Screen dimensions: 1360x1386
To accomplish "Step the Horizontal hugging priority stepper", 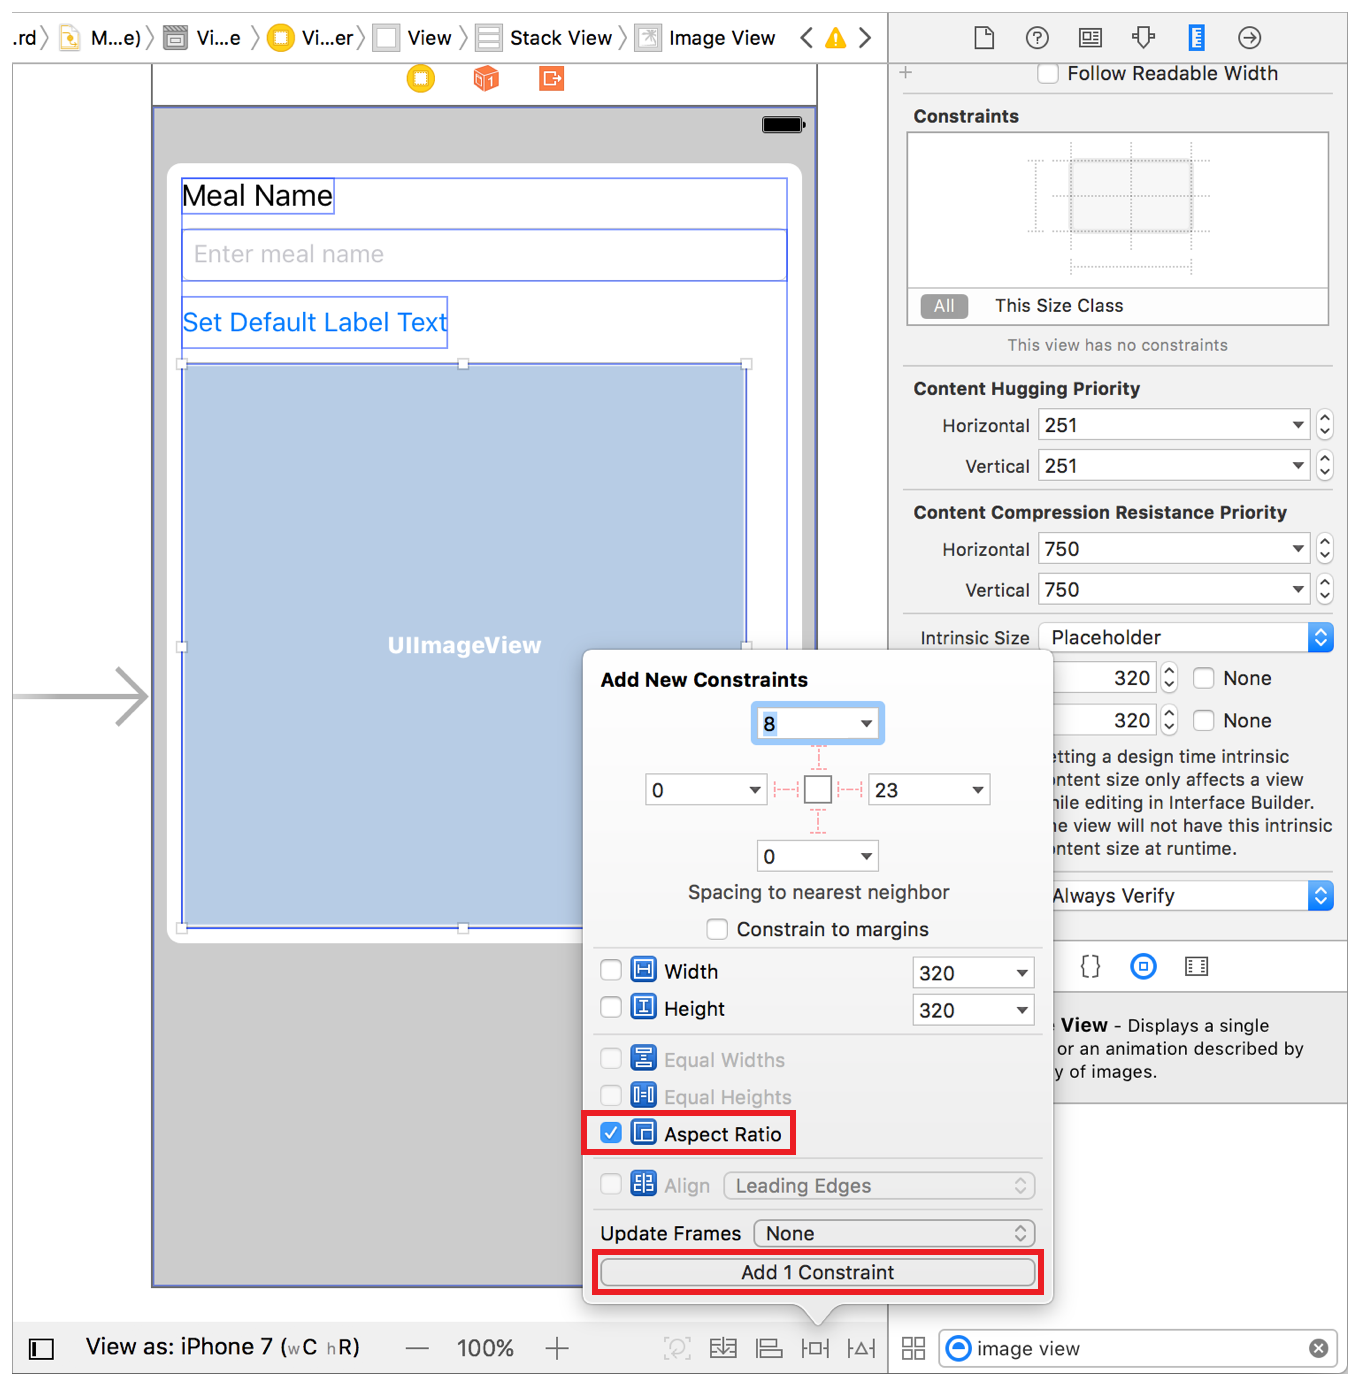I will point(1325,425).
